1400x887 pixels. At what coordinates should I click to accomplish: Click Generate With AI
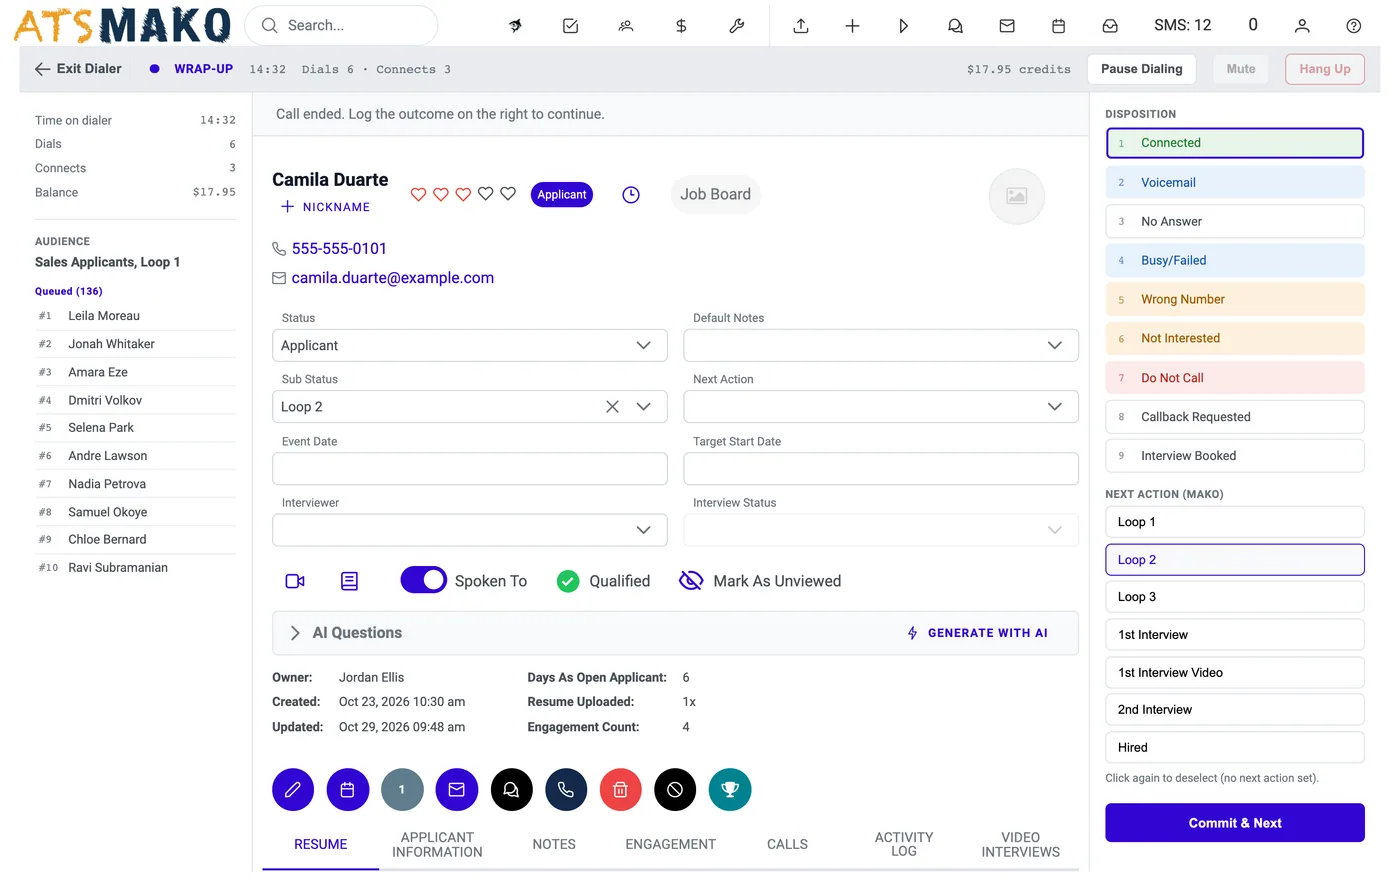click(x=978, y=633)
